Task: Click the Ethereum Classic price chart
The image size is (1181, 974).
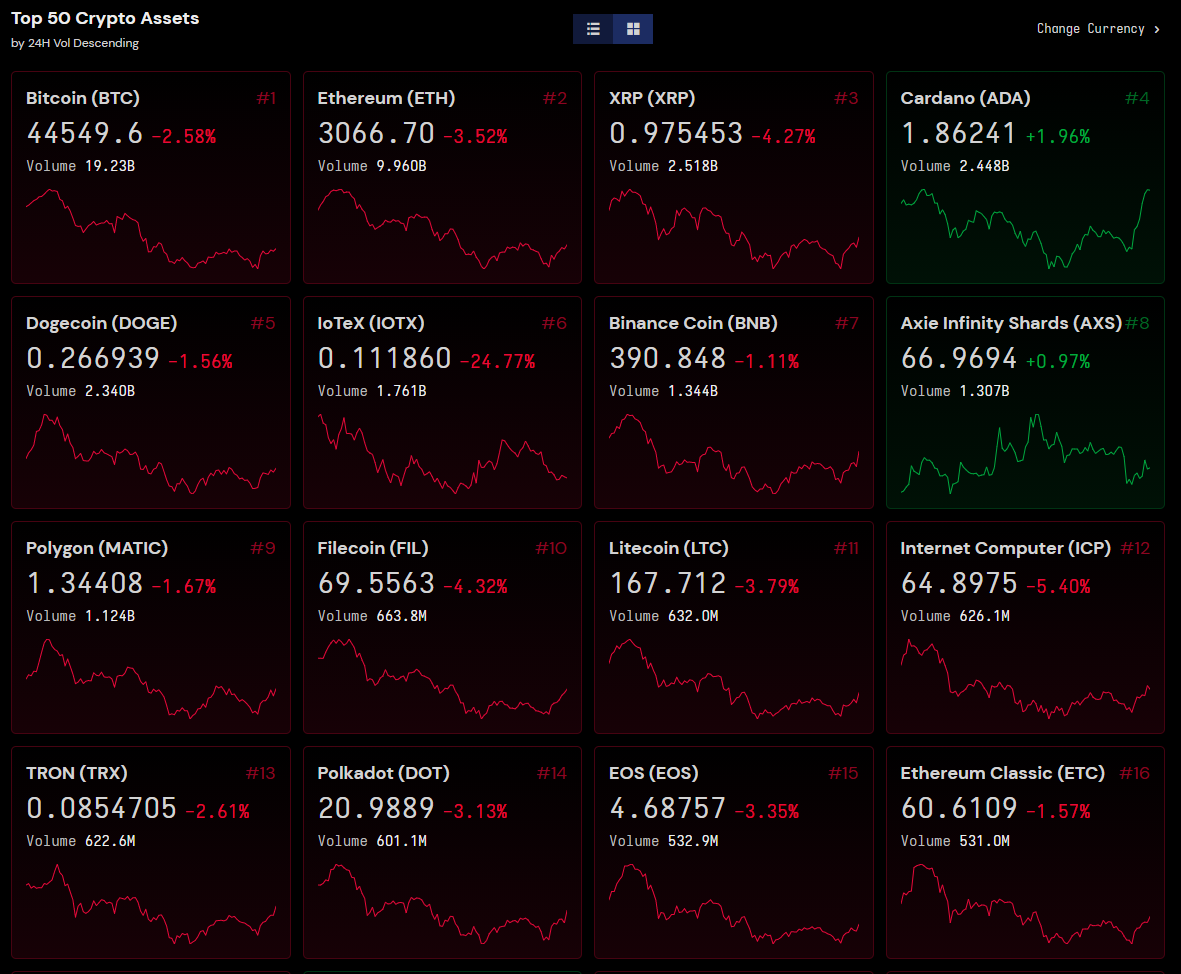Action: 1025,904
